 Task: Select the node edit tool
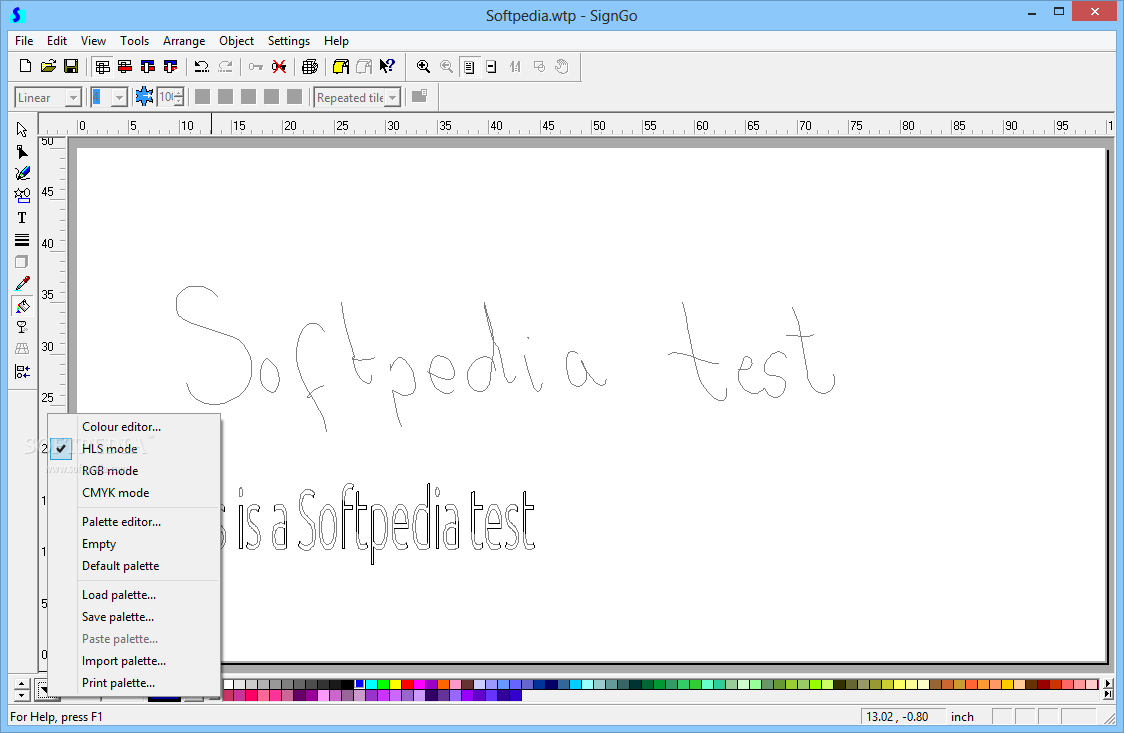pyautogui.click(x=22, y=151)
